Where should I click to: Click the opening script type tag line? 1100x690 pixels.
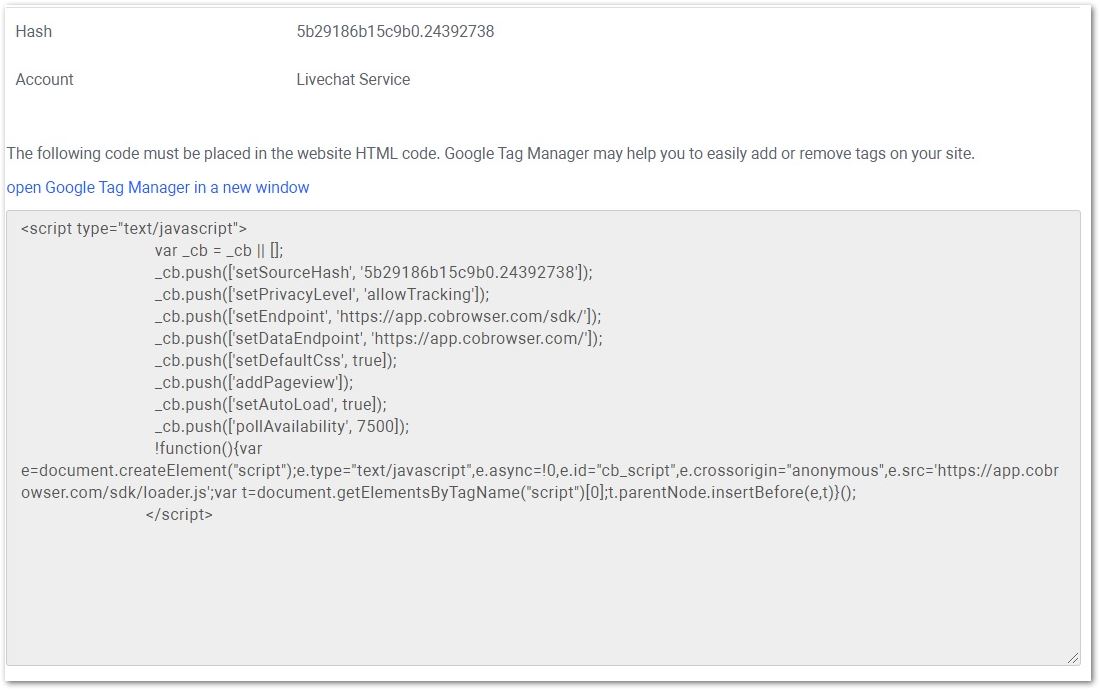coord(134,229)
